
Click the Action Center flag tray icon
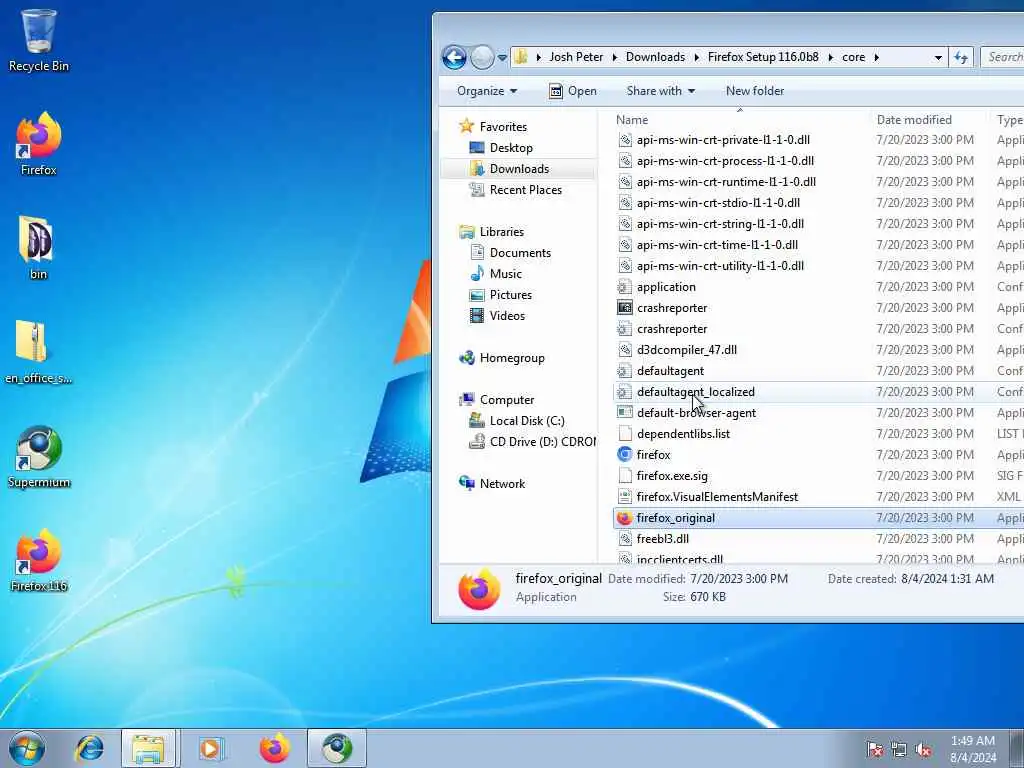[x=874, y=749]
